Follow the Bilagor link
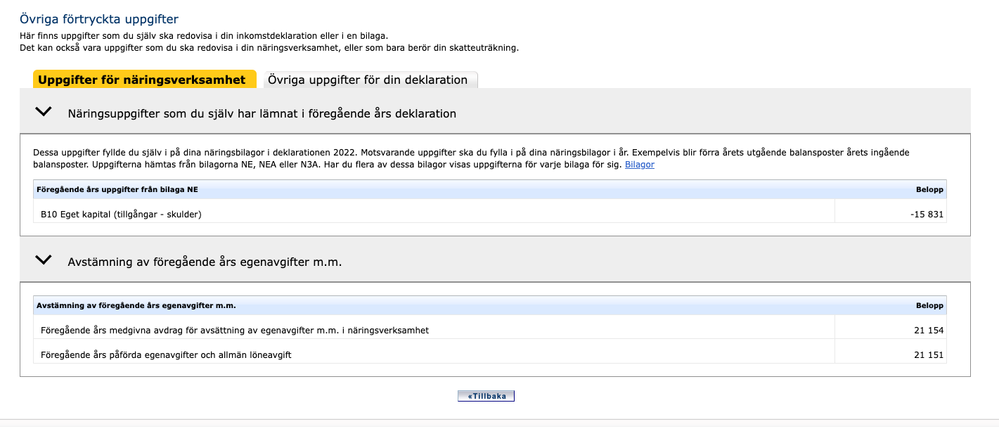This screenshot has height=427, width=999. (x=640, y=164)
